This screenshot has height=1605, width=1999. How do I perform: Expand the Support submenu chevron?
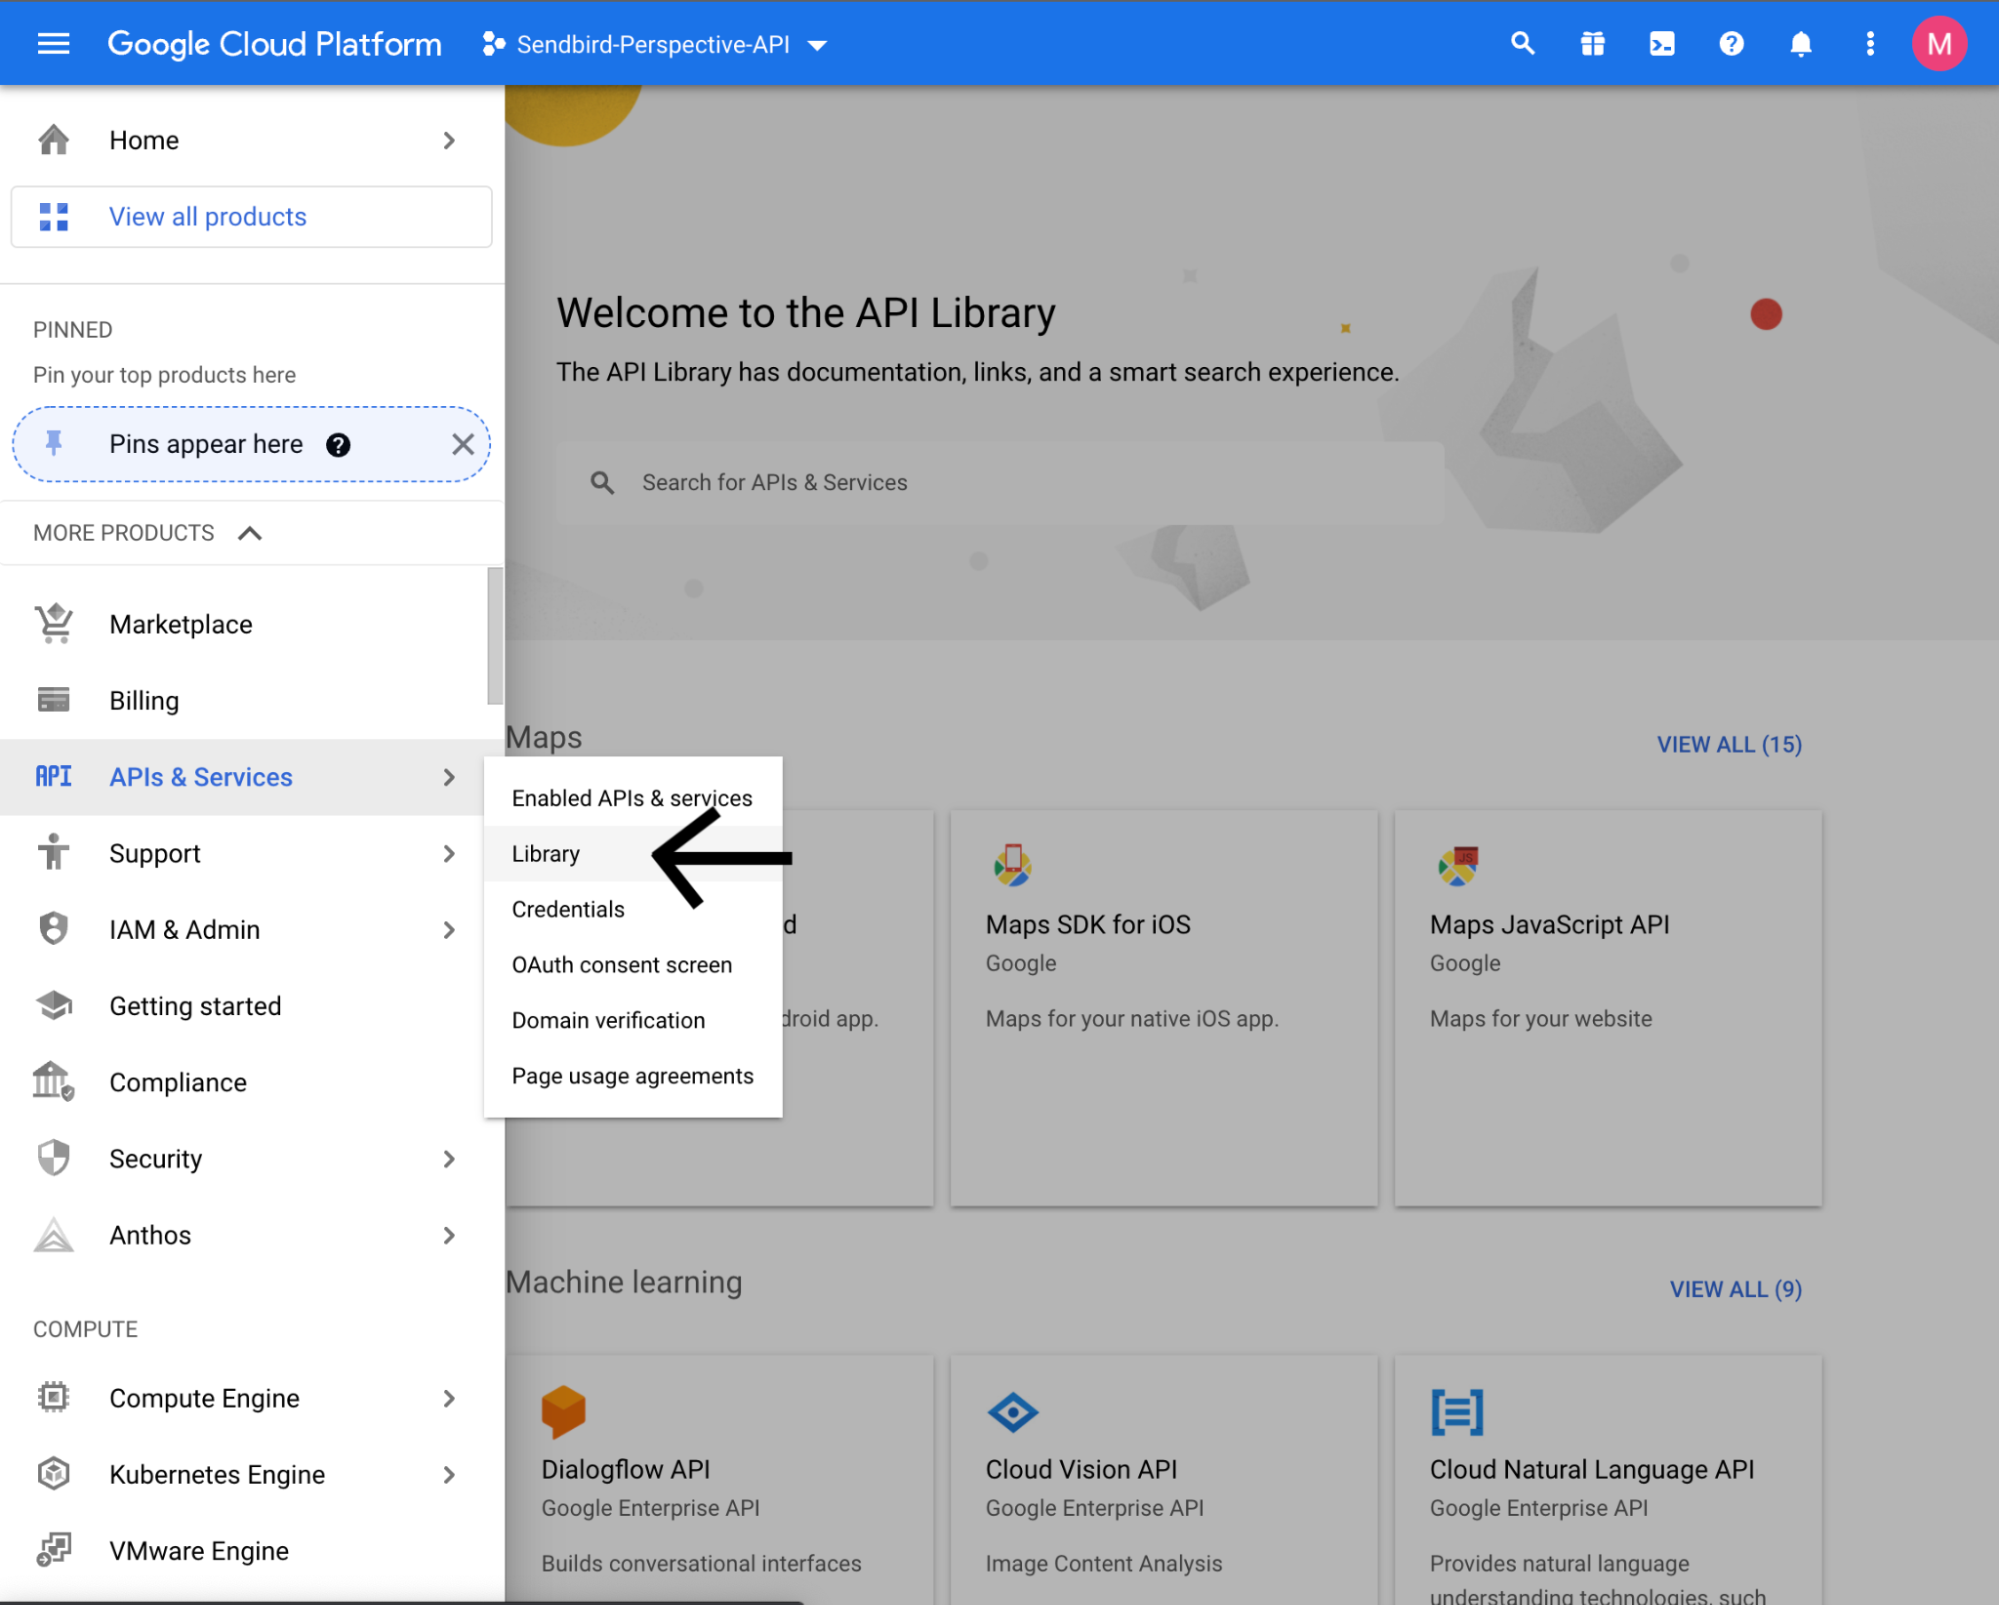(449, 853)
